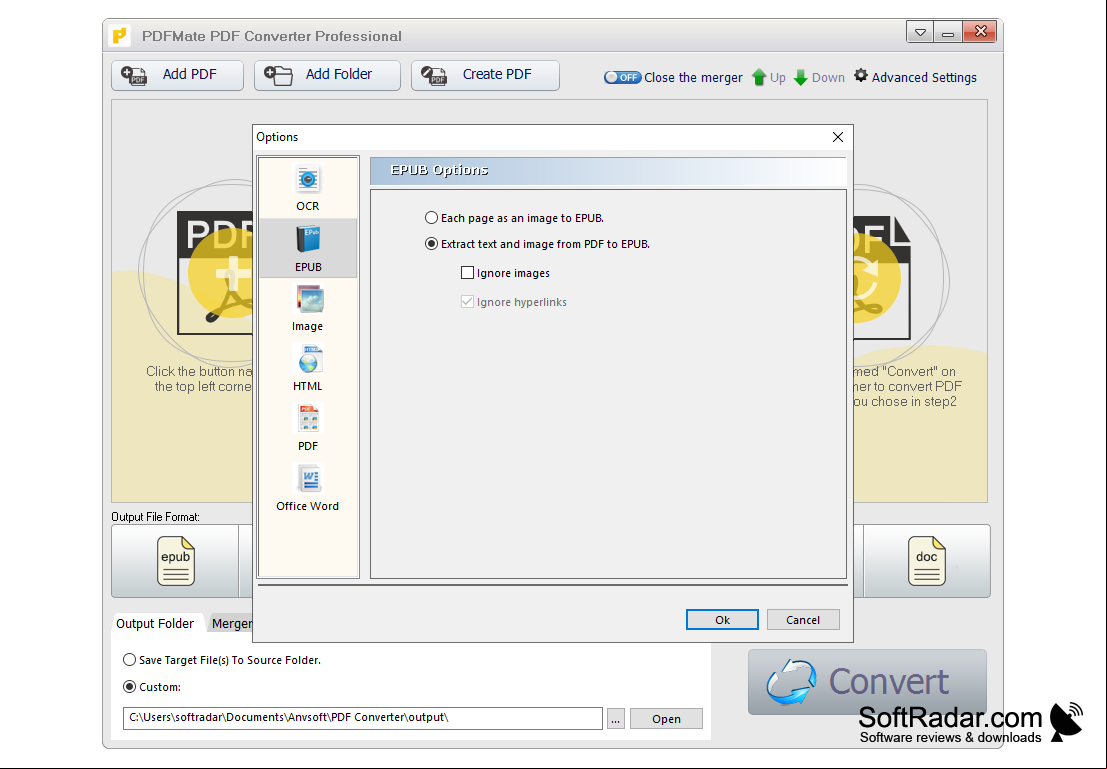This screenshot has width=1107, height=769.
Task: Switch to the Merger tab
Action: pyautogui.click(x=232, y=624)
